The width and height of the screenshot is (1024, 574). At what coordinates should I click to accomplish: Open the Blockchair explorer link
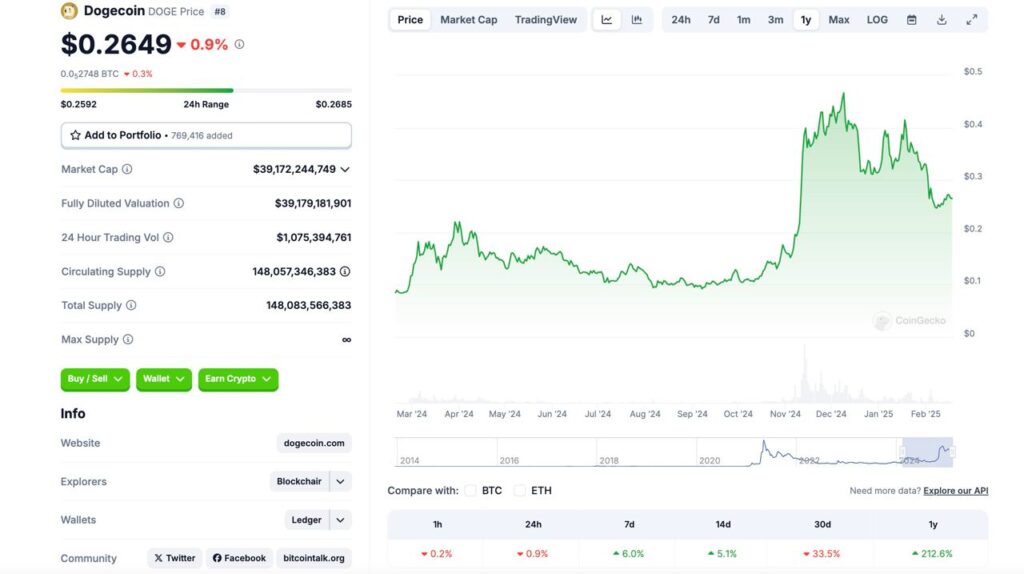pyautogui.click(x=299, y=481)
